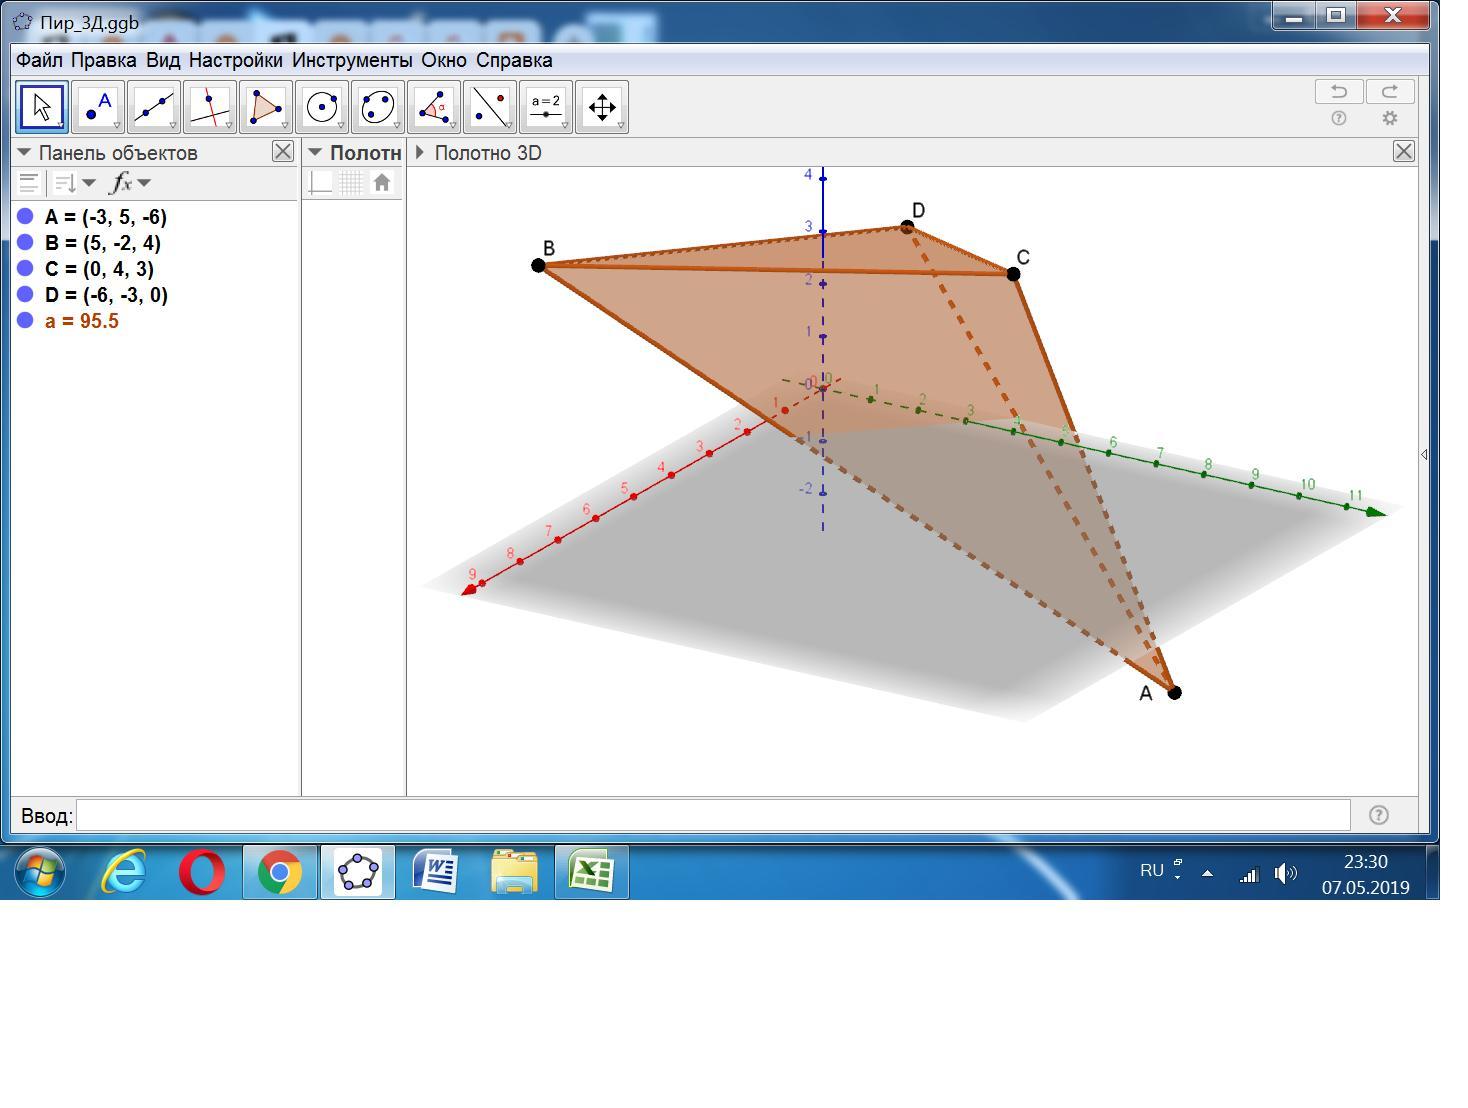
Task: Collapse the Панель объектов panel header
Action: (24, 153)
